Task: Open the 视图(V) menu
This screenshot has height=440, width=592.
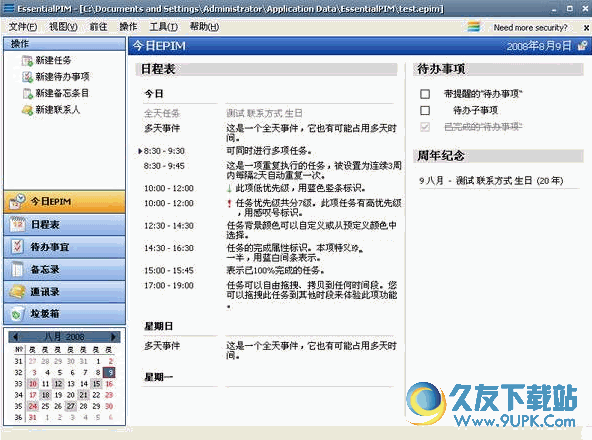Action: pos(63,27)
